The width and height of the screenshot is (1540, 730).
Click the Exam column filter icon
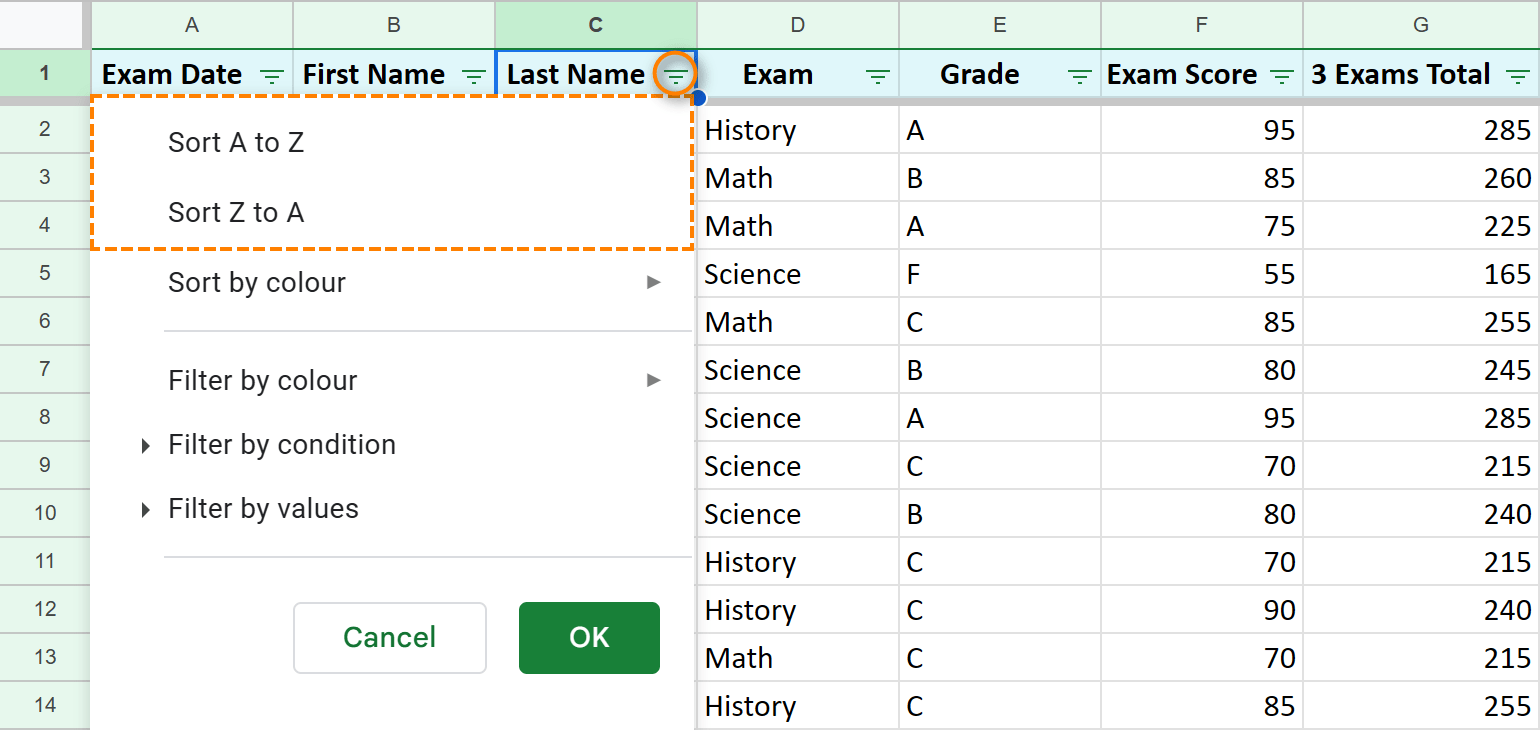[x=877, y=74]
